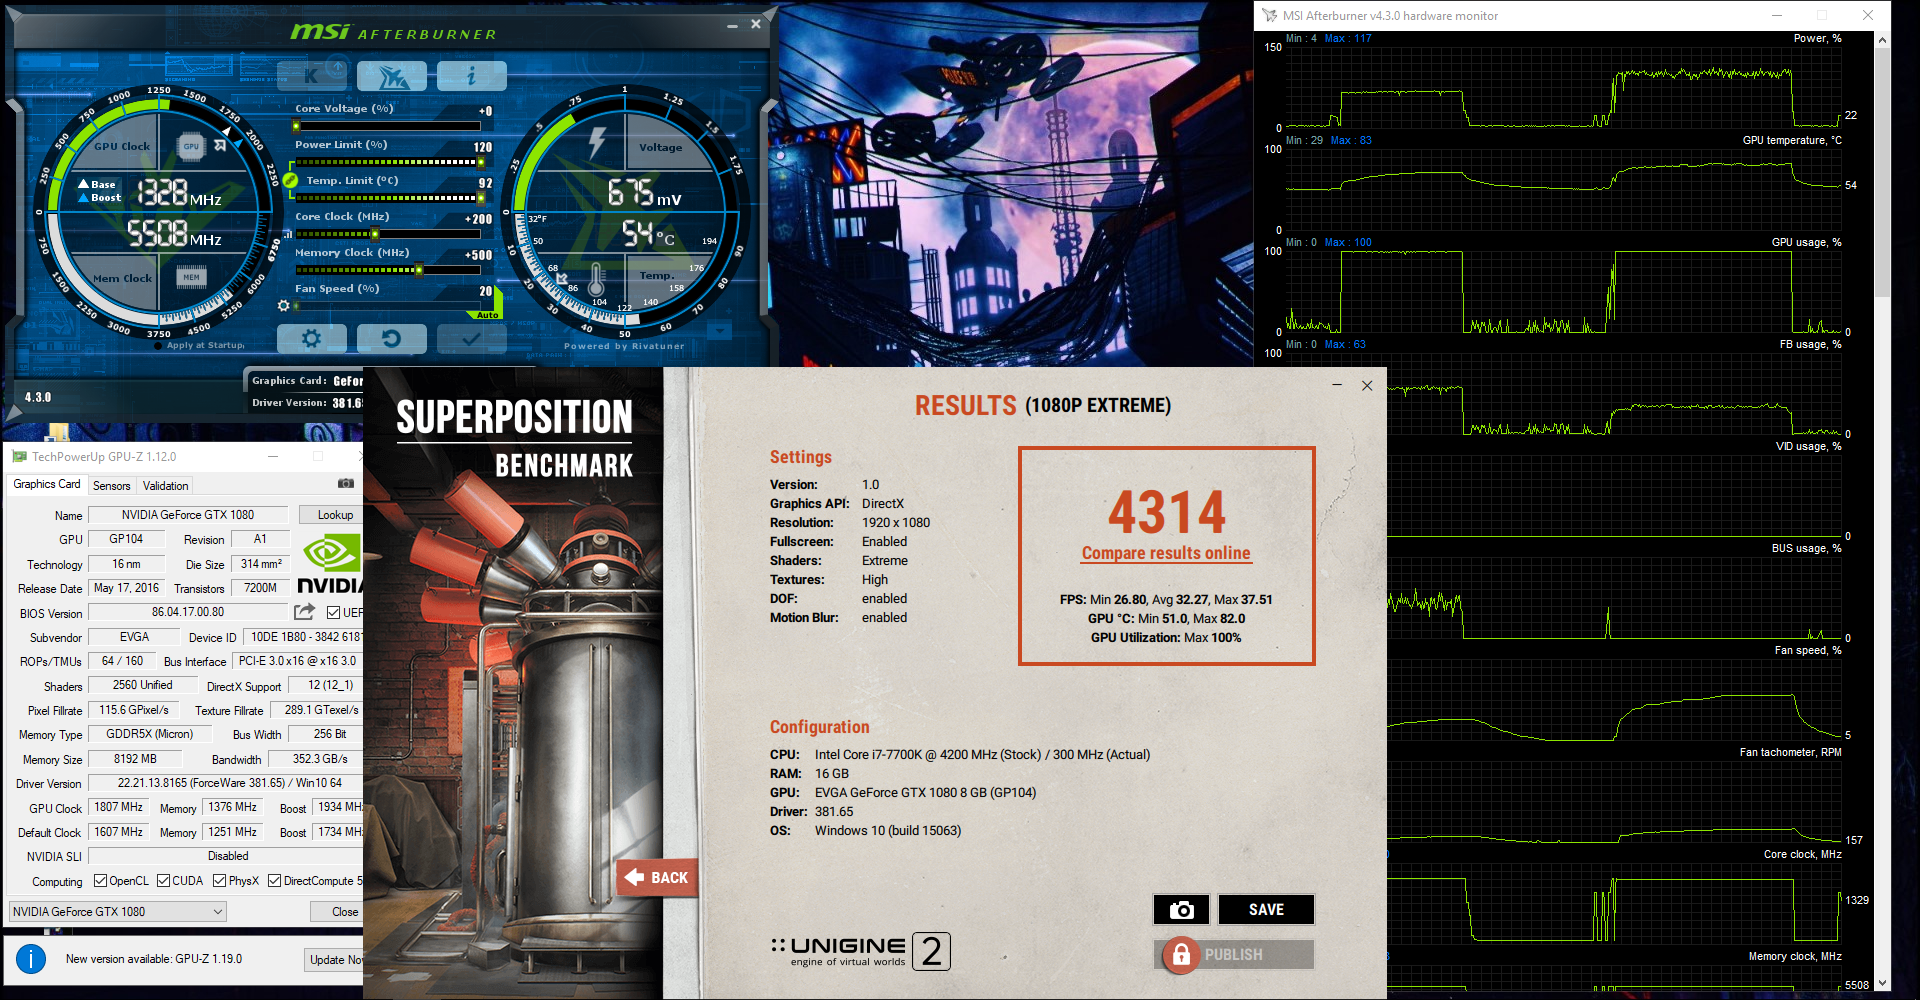Switch to the Validation tab in GPU-Z

(165, 486)
